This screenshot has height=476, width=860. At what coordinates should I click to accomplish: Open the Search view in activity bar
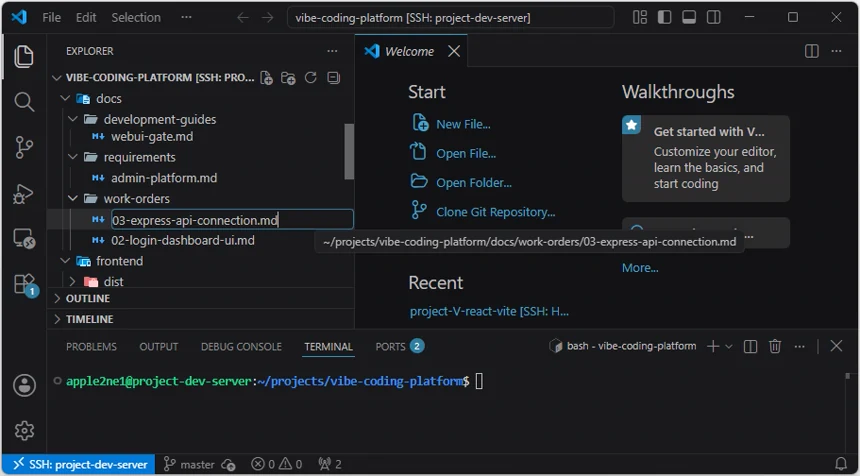click(x=24, y=102)
